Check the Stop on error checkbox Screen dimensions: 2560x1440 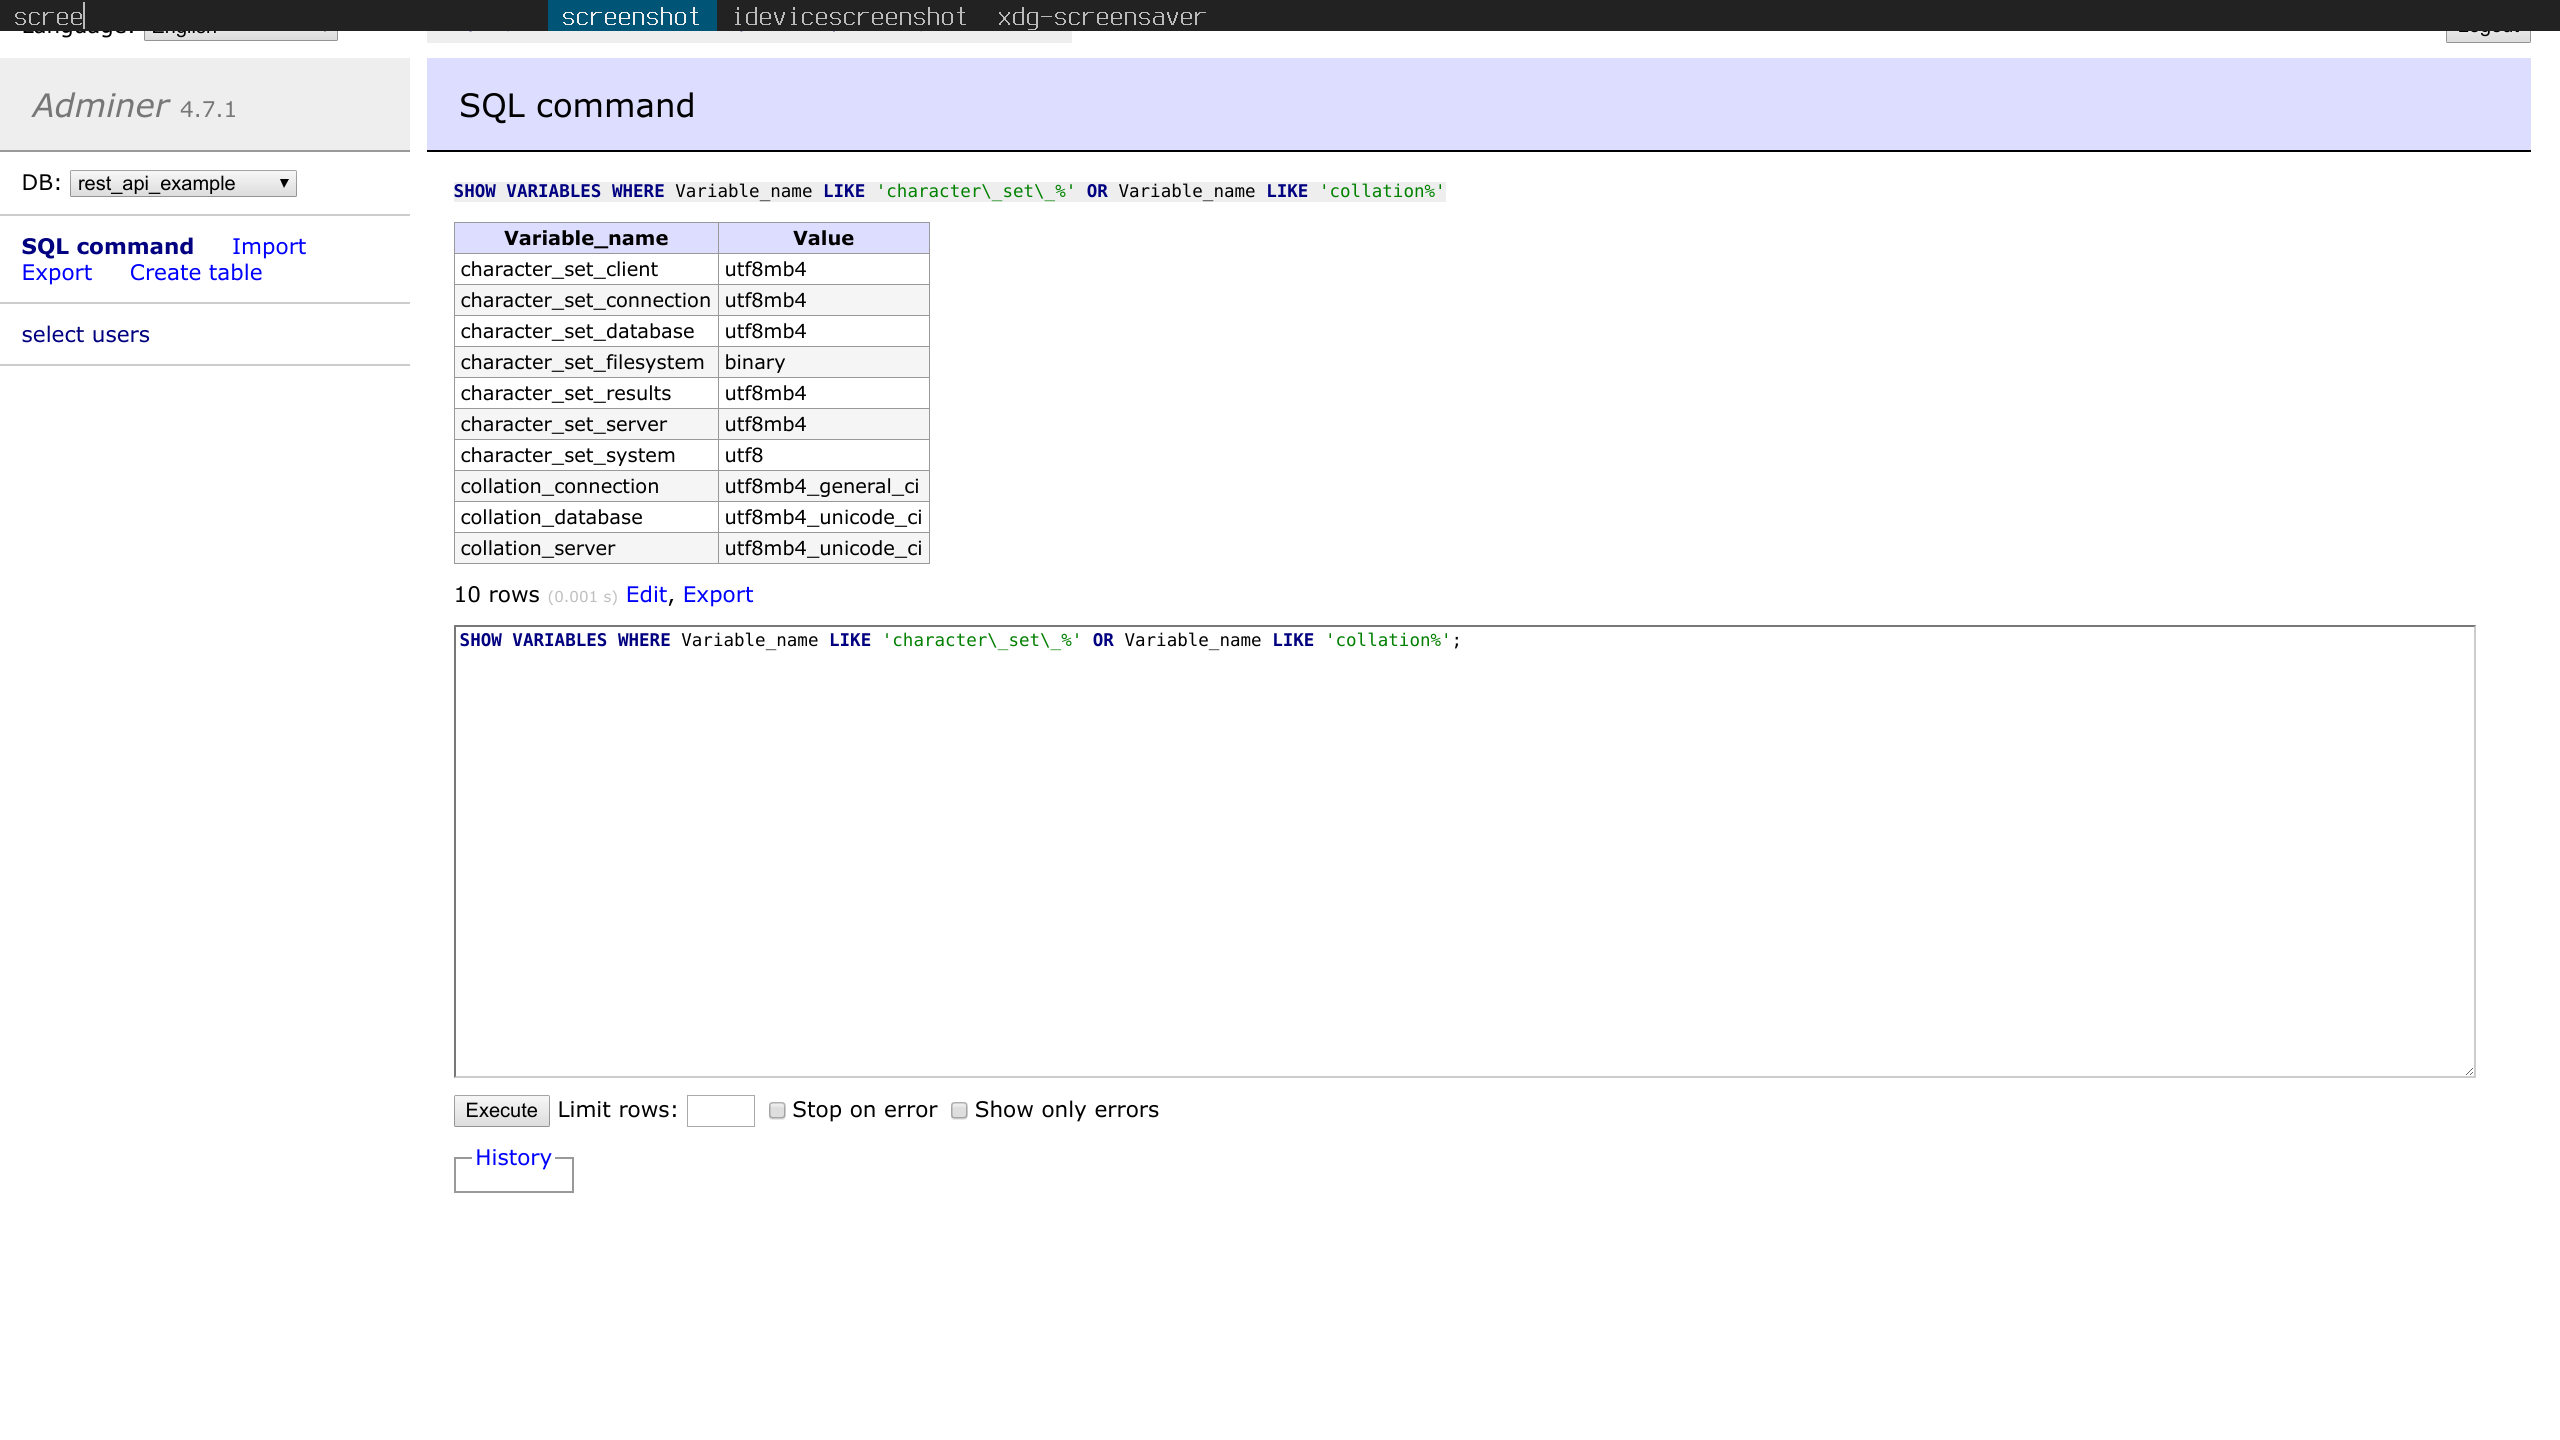tap(777, 1110)
